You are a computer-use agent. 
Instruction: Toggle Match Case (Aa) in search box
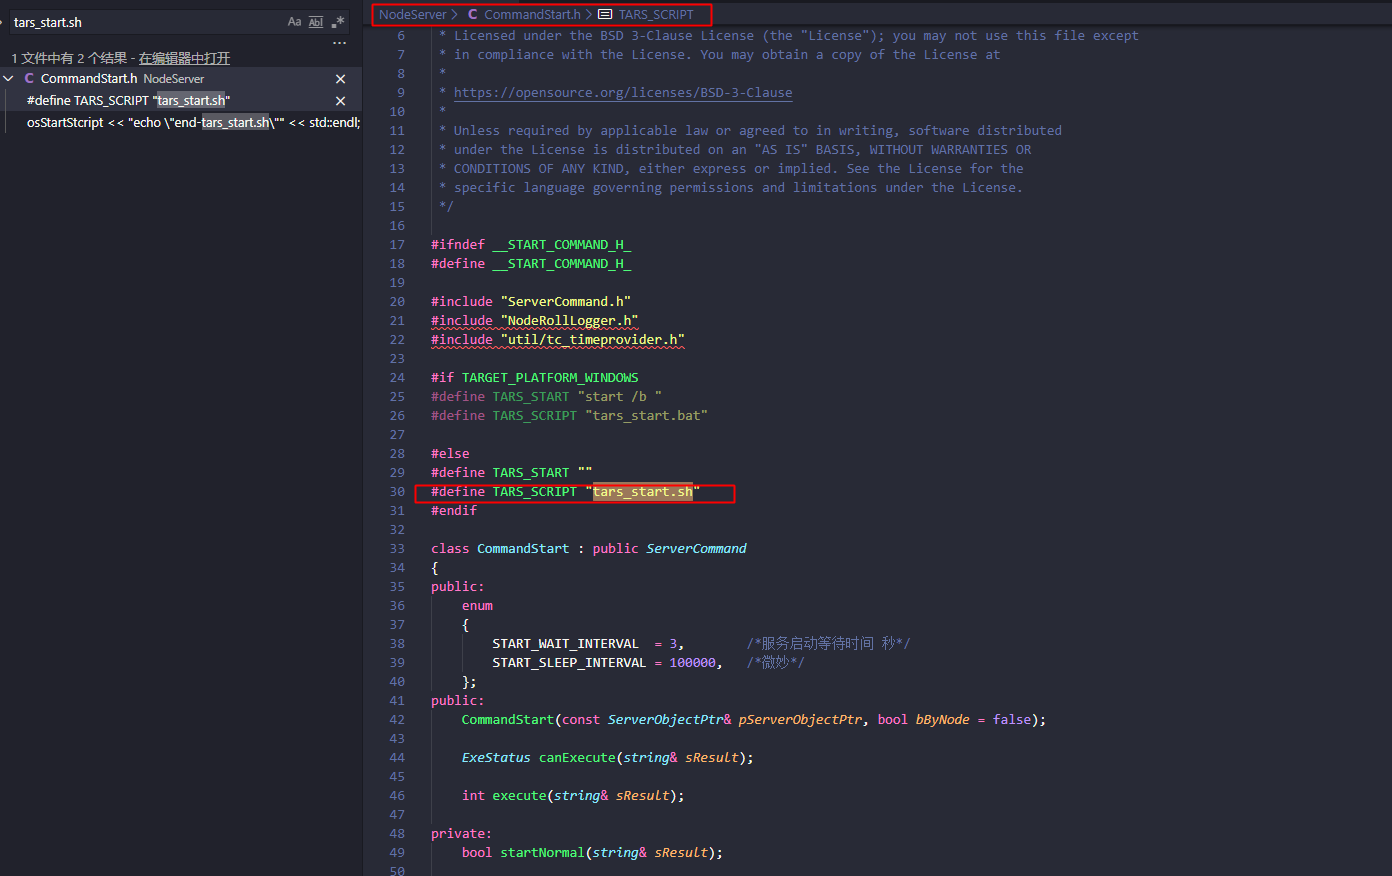pyautogui.click(x=294, y=22)
